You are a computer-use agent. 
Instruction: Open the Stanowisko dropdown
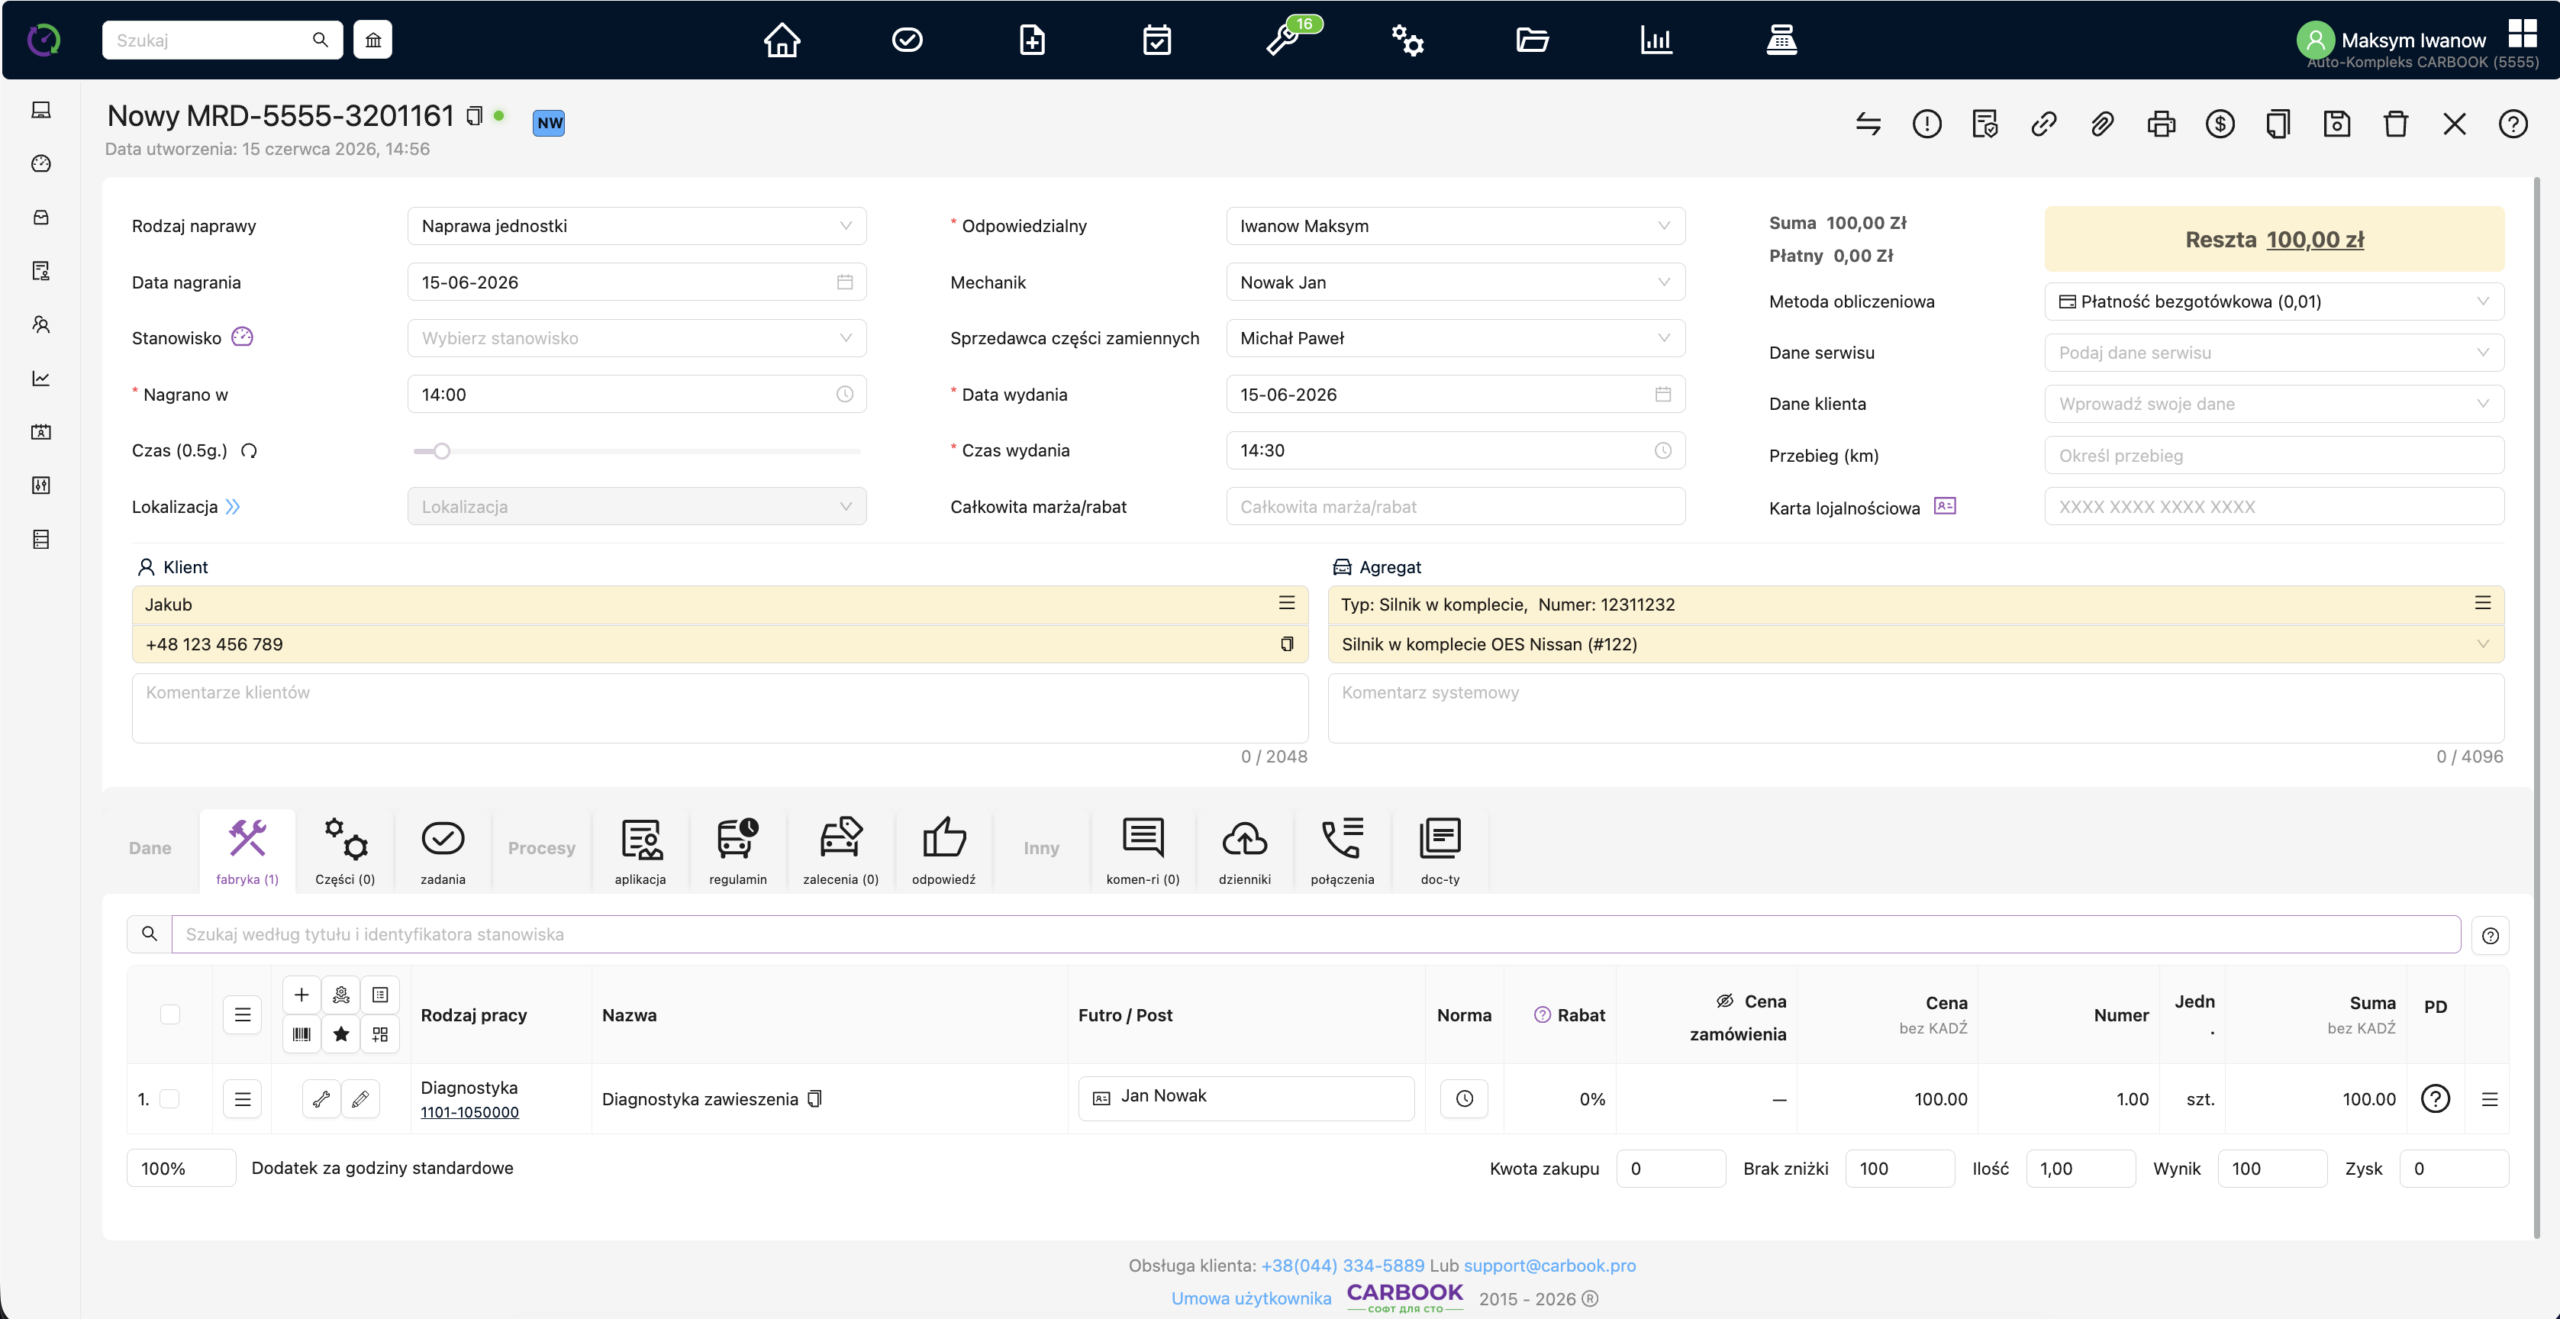(637, 338)
